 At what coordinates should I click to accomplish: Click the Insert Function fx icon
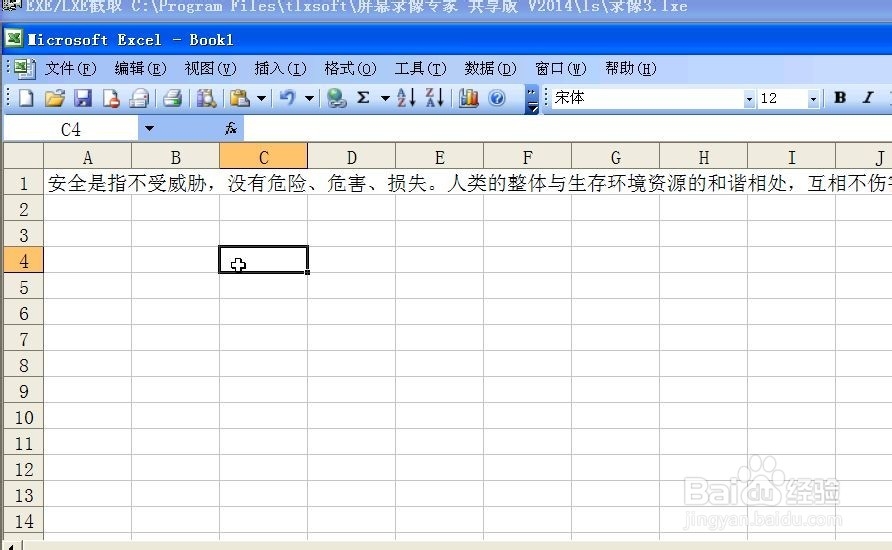230,129
